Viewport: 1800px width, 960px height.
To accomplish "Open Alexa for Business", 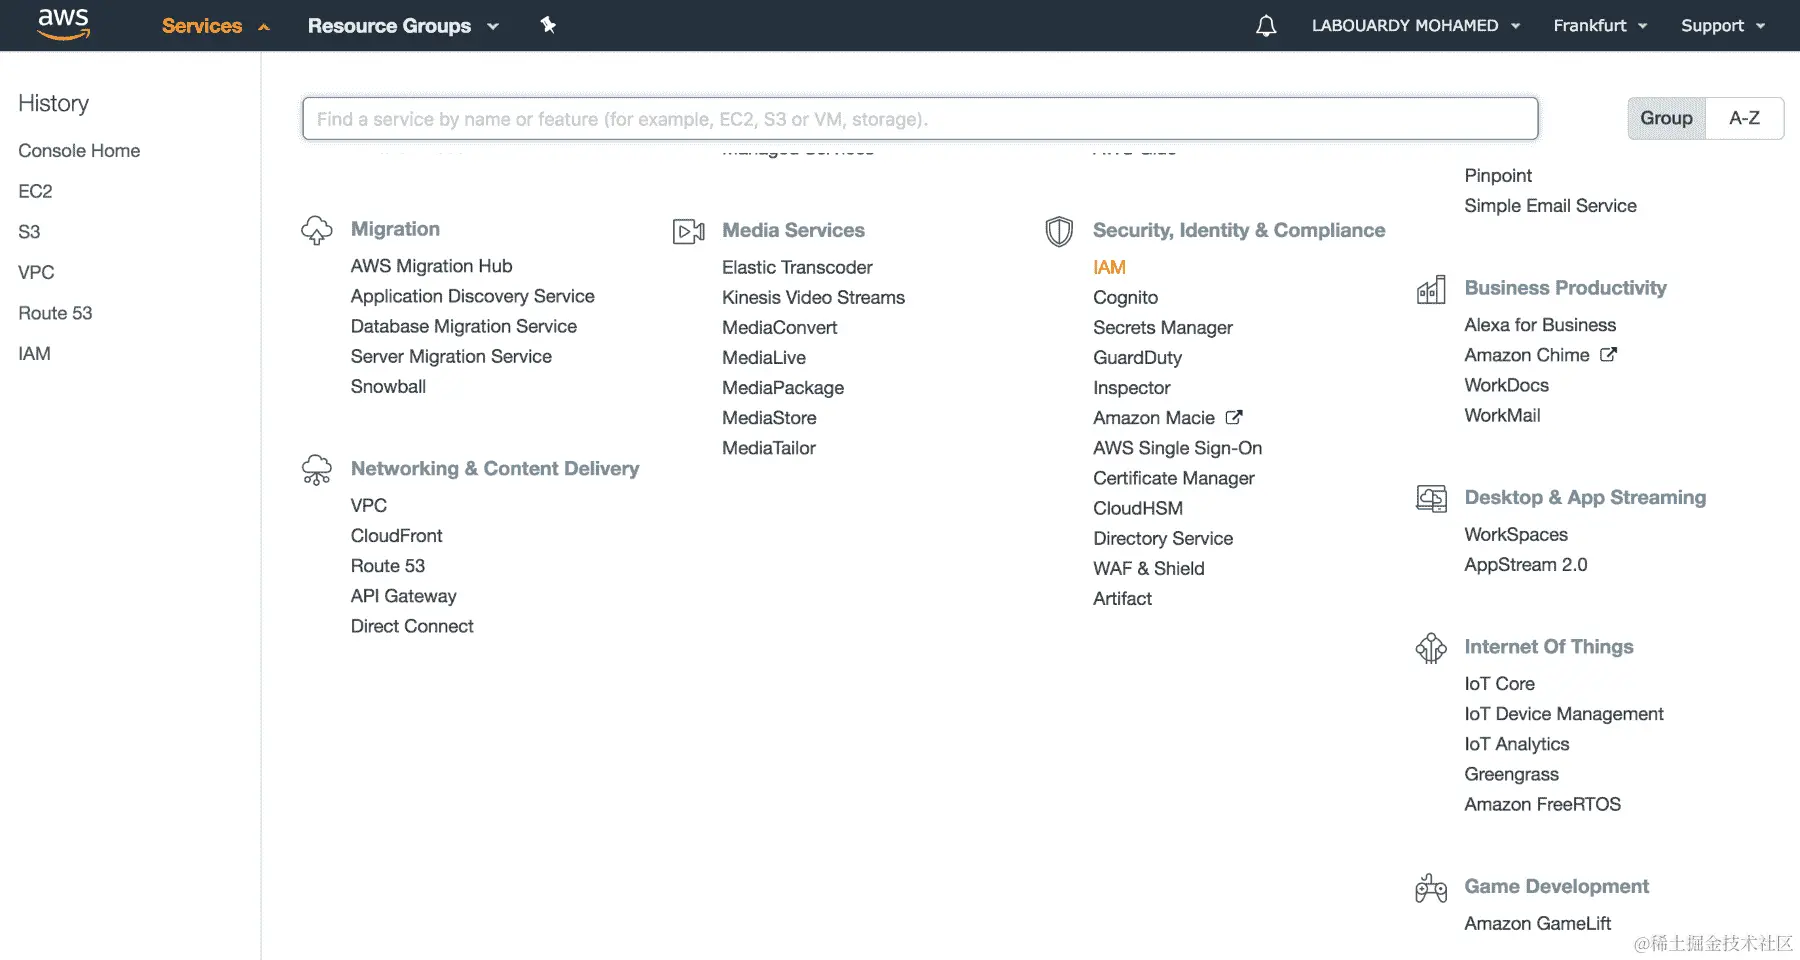I will point(1540,325).
